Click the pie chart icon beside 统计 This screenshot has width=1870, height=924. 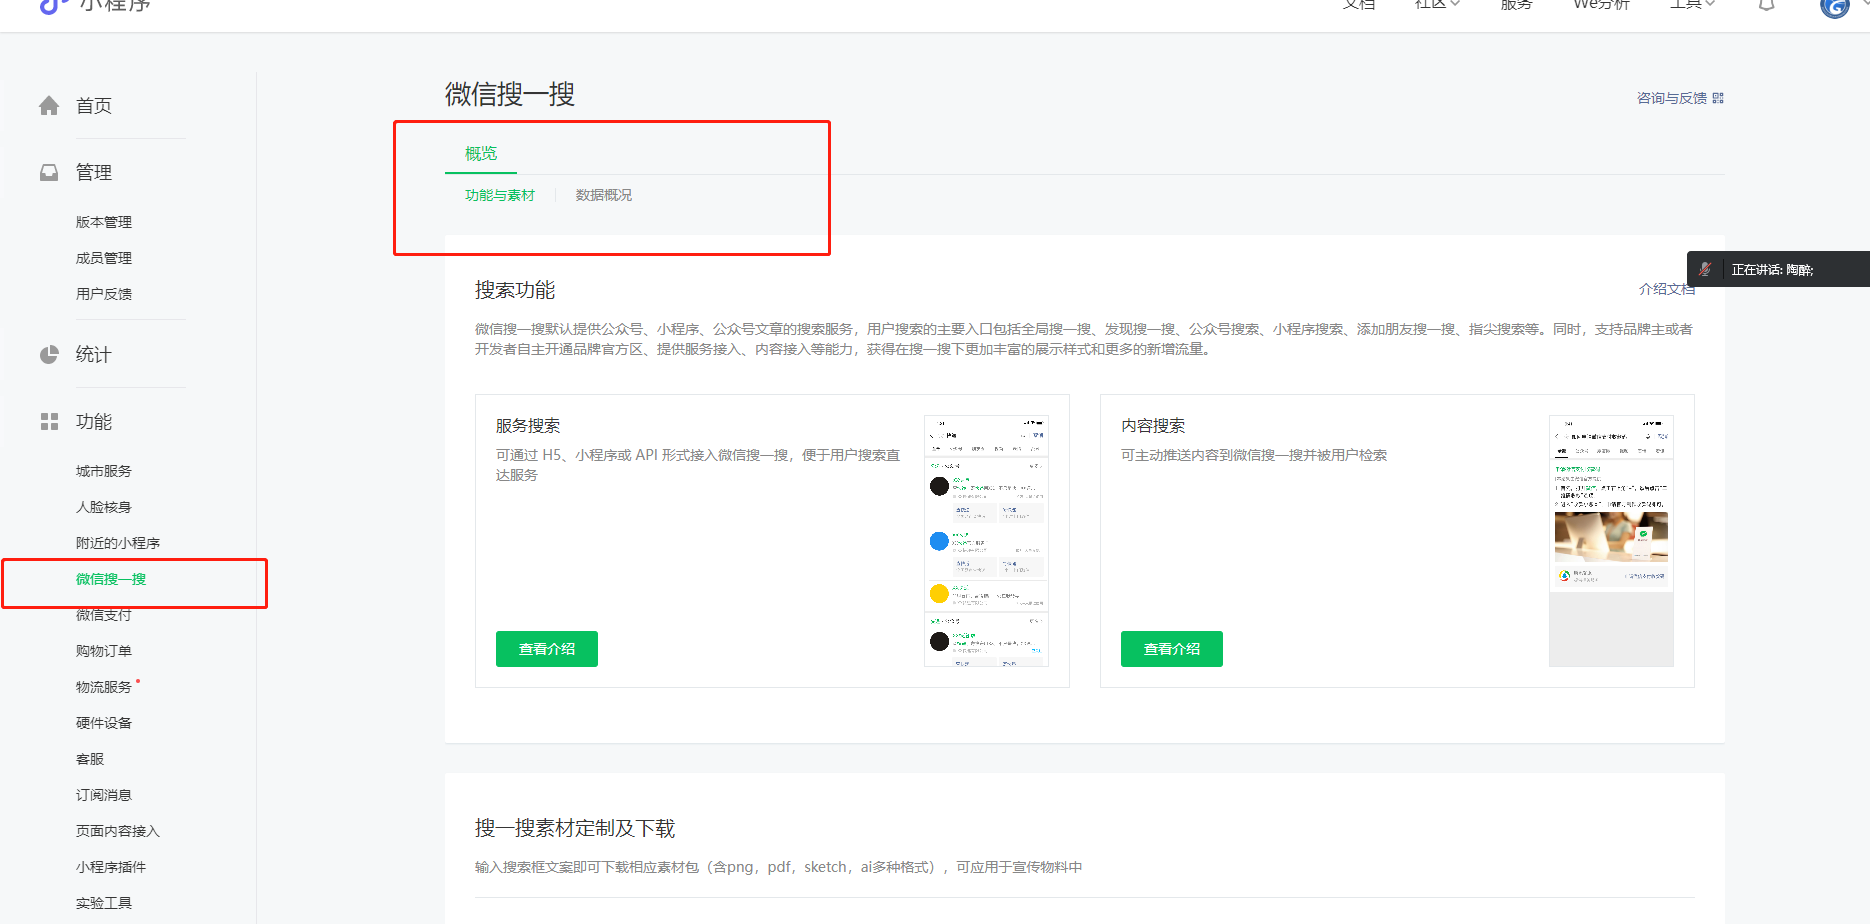pos(49,354)
